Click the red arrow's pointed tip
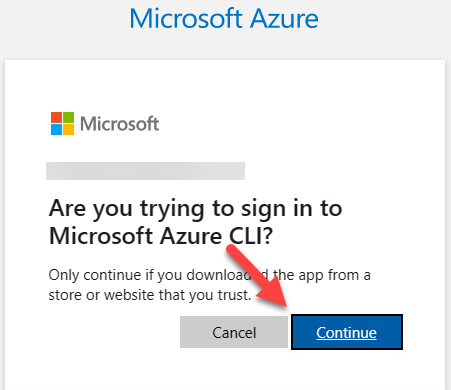 click(285, 305)
